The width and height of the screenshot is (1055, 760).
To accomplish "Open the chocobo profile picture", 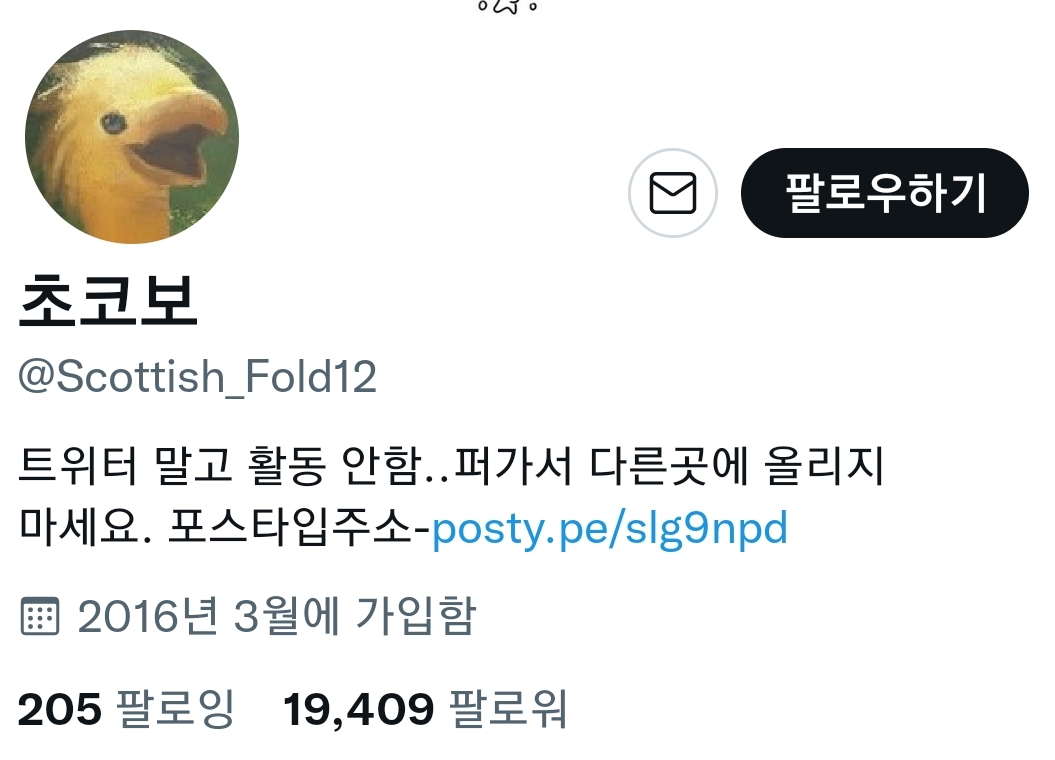I will coord(132,137).
